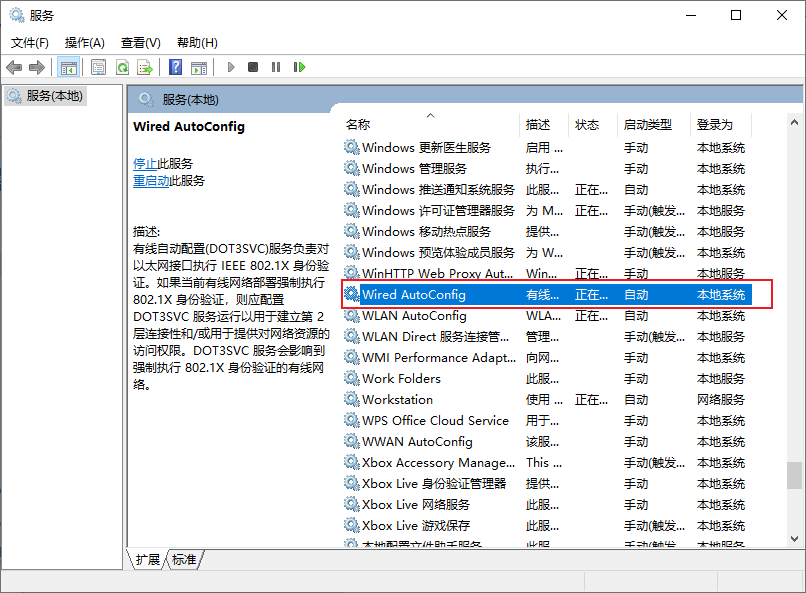The image size is (806, 593).
Task: Click the 重启动 service link
Action: (x=151, y=181)
